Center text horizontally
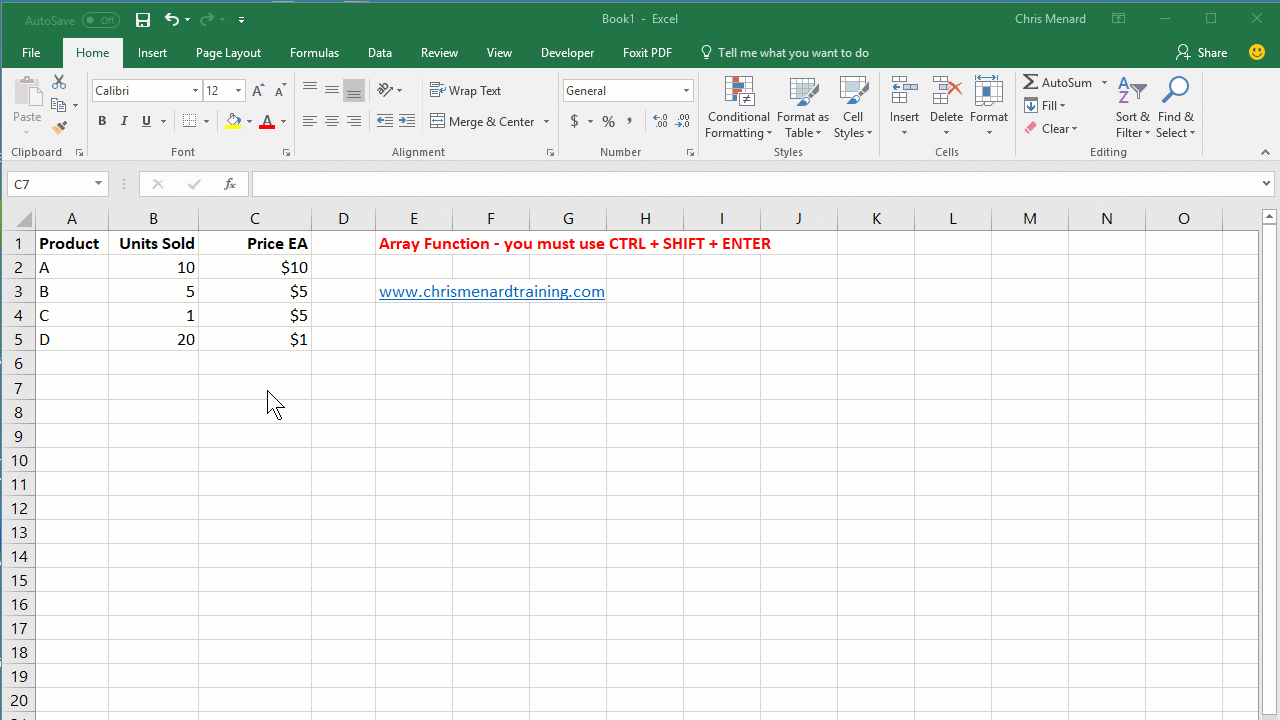The image size is (1280, 720). click(x=332, y=122)
